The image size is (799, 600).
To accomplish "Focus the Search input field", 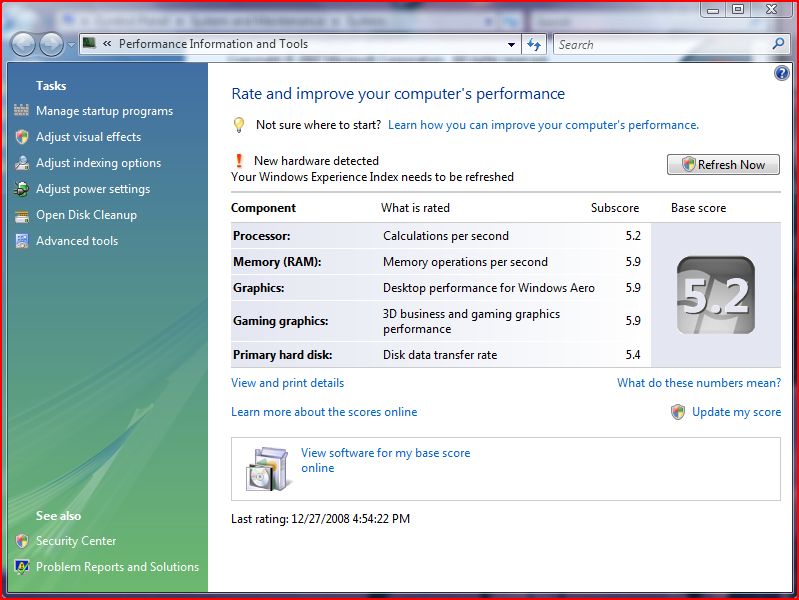I will tap(660, 44).
